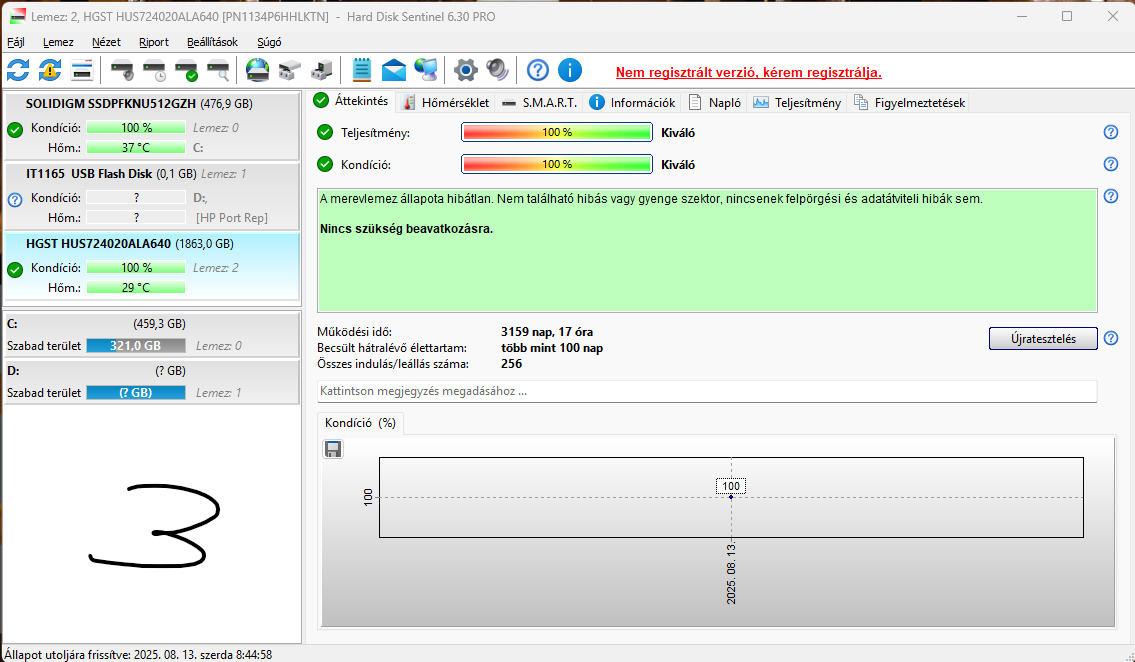Click help icon next to Teljesítmény bar
Image resolution: width=1135 pixels, height=662 pixels.
pos(1110,132)
